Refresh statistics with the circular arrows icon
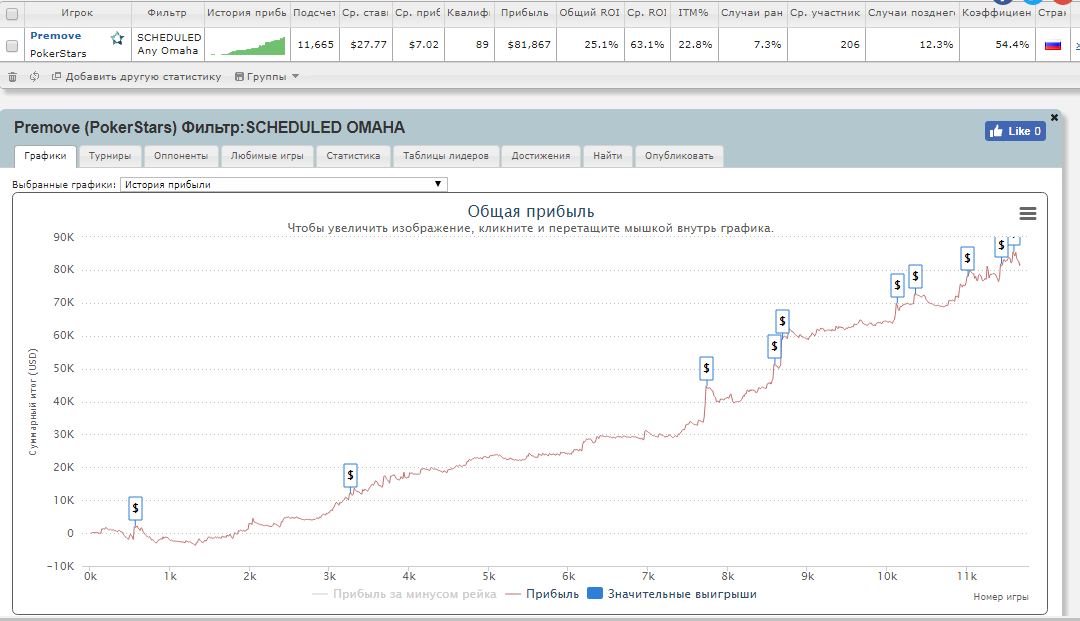The image size is (1080, 621). coord(34,76)
